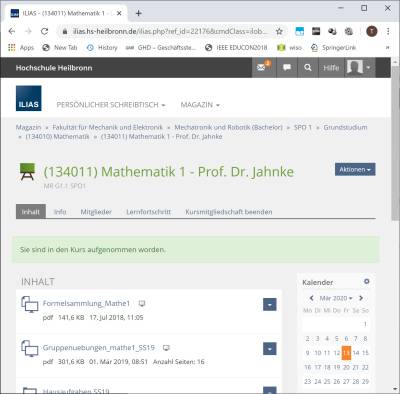This screenshot has height=394, width=400.
Task: Reload the page in browser
Action: tap(44, 31)
